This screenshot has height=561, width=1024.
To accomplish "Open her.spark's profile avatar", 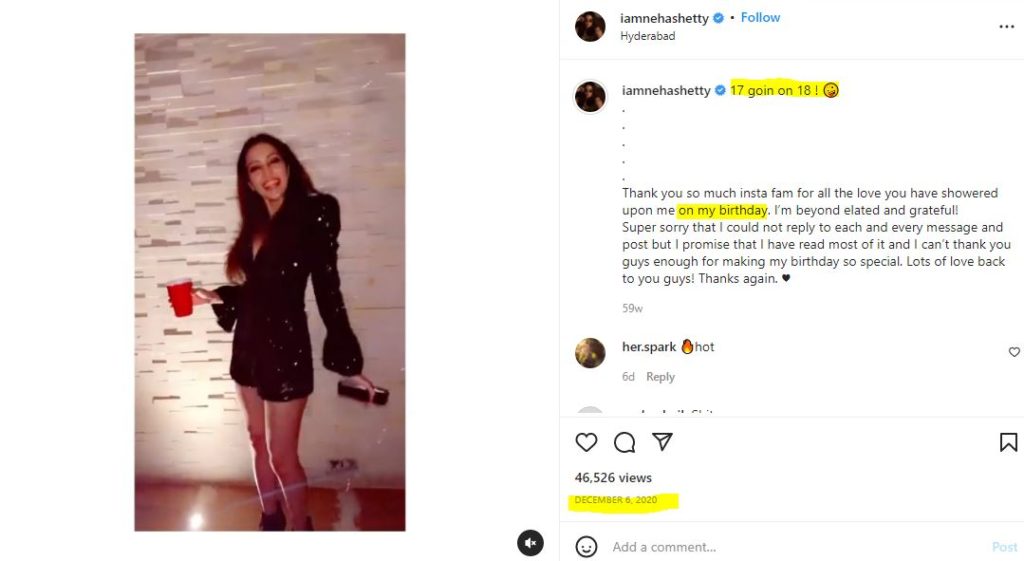I will pyautogui.click(x=590, y=353).
